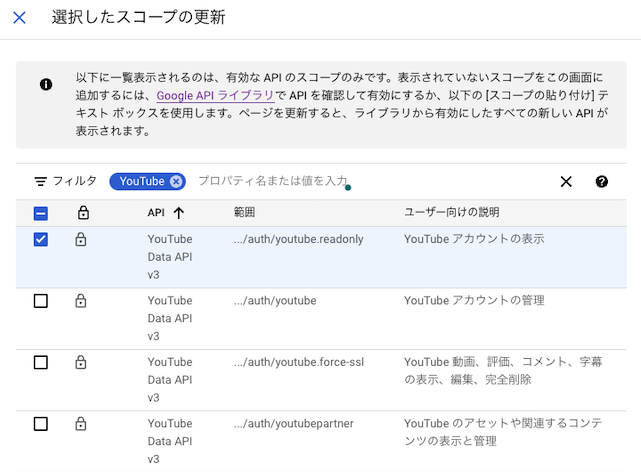Image resolution: width=641 pixels, height=472 pixels.
Task: Click the 範囲 column header
Action: 244,212
